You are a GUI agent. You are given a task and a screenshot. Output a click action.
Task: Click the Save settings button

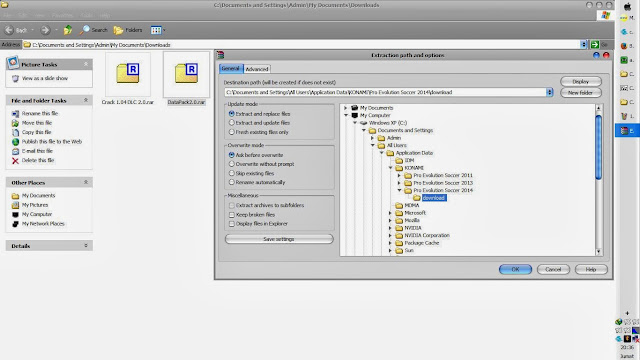coord(279,239)
